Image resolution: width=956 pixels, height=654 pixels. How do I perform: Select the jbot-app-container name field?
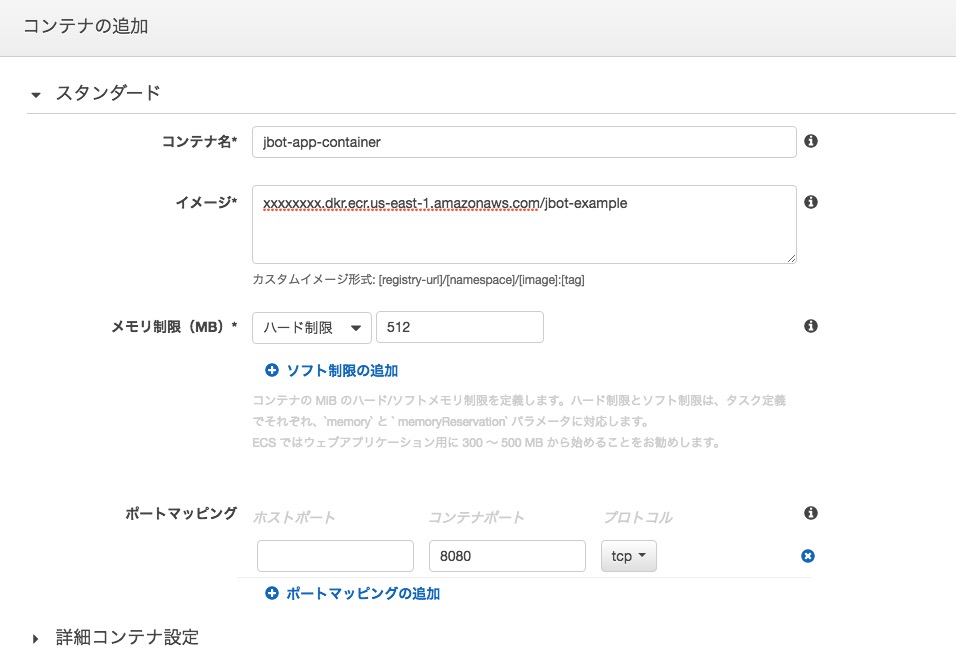click(525, 141)
